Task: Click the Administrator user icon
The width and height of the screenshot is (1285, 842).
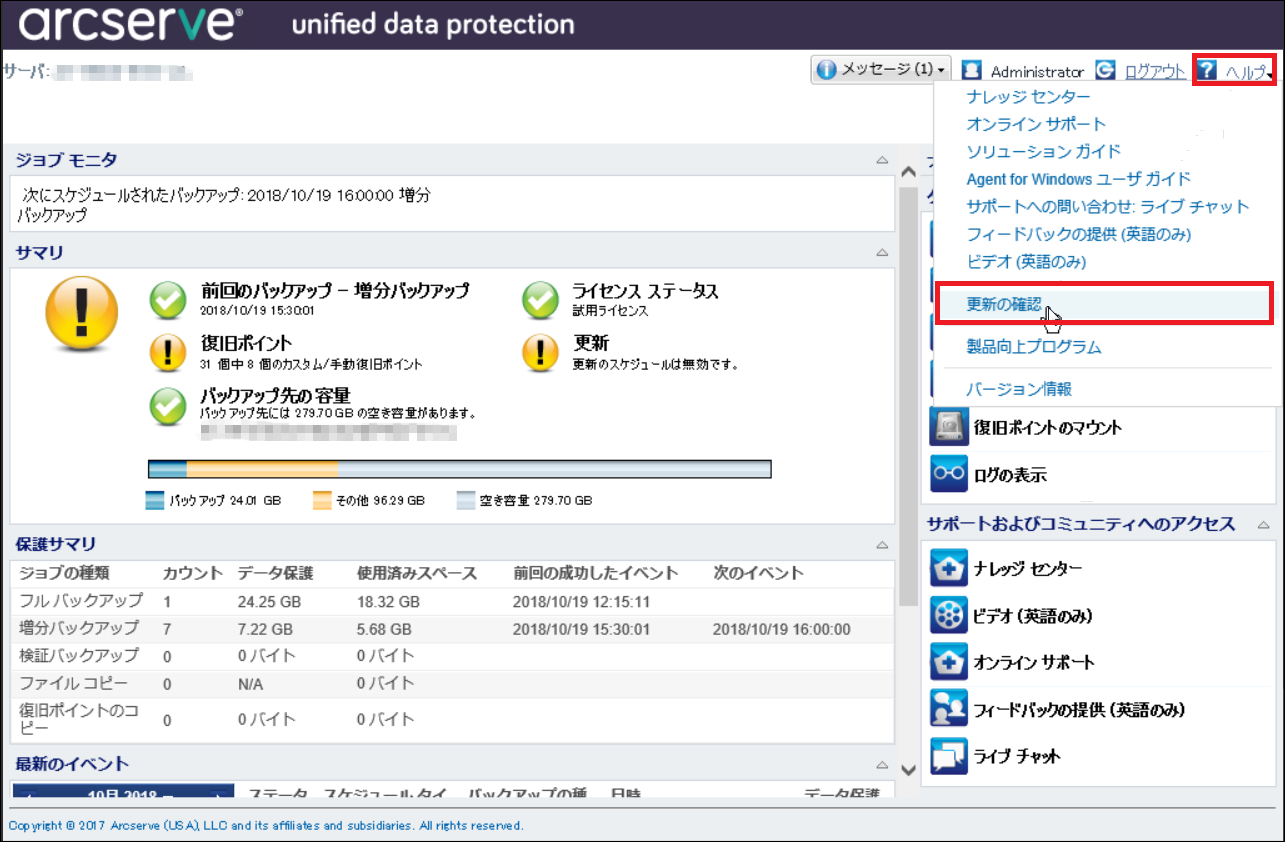Action: pos(971,71)
